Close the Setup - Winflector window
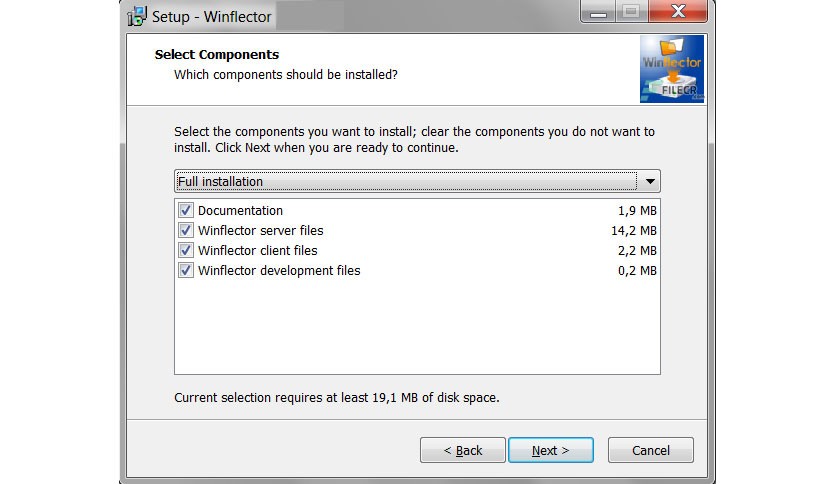Image resolution: width=836 pixels, height=484 pixels. 678,11
